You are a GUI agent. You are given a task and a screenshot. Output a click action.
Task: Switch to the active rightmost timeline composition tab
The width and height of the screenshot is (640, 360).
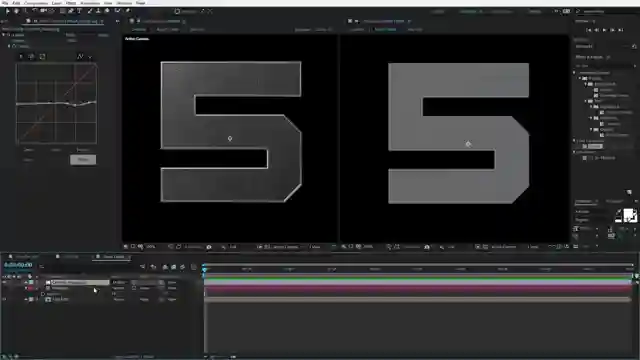coord(113,257)
